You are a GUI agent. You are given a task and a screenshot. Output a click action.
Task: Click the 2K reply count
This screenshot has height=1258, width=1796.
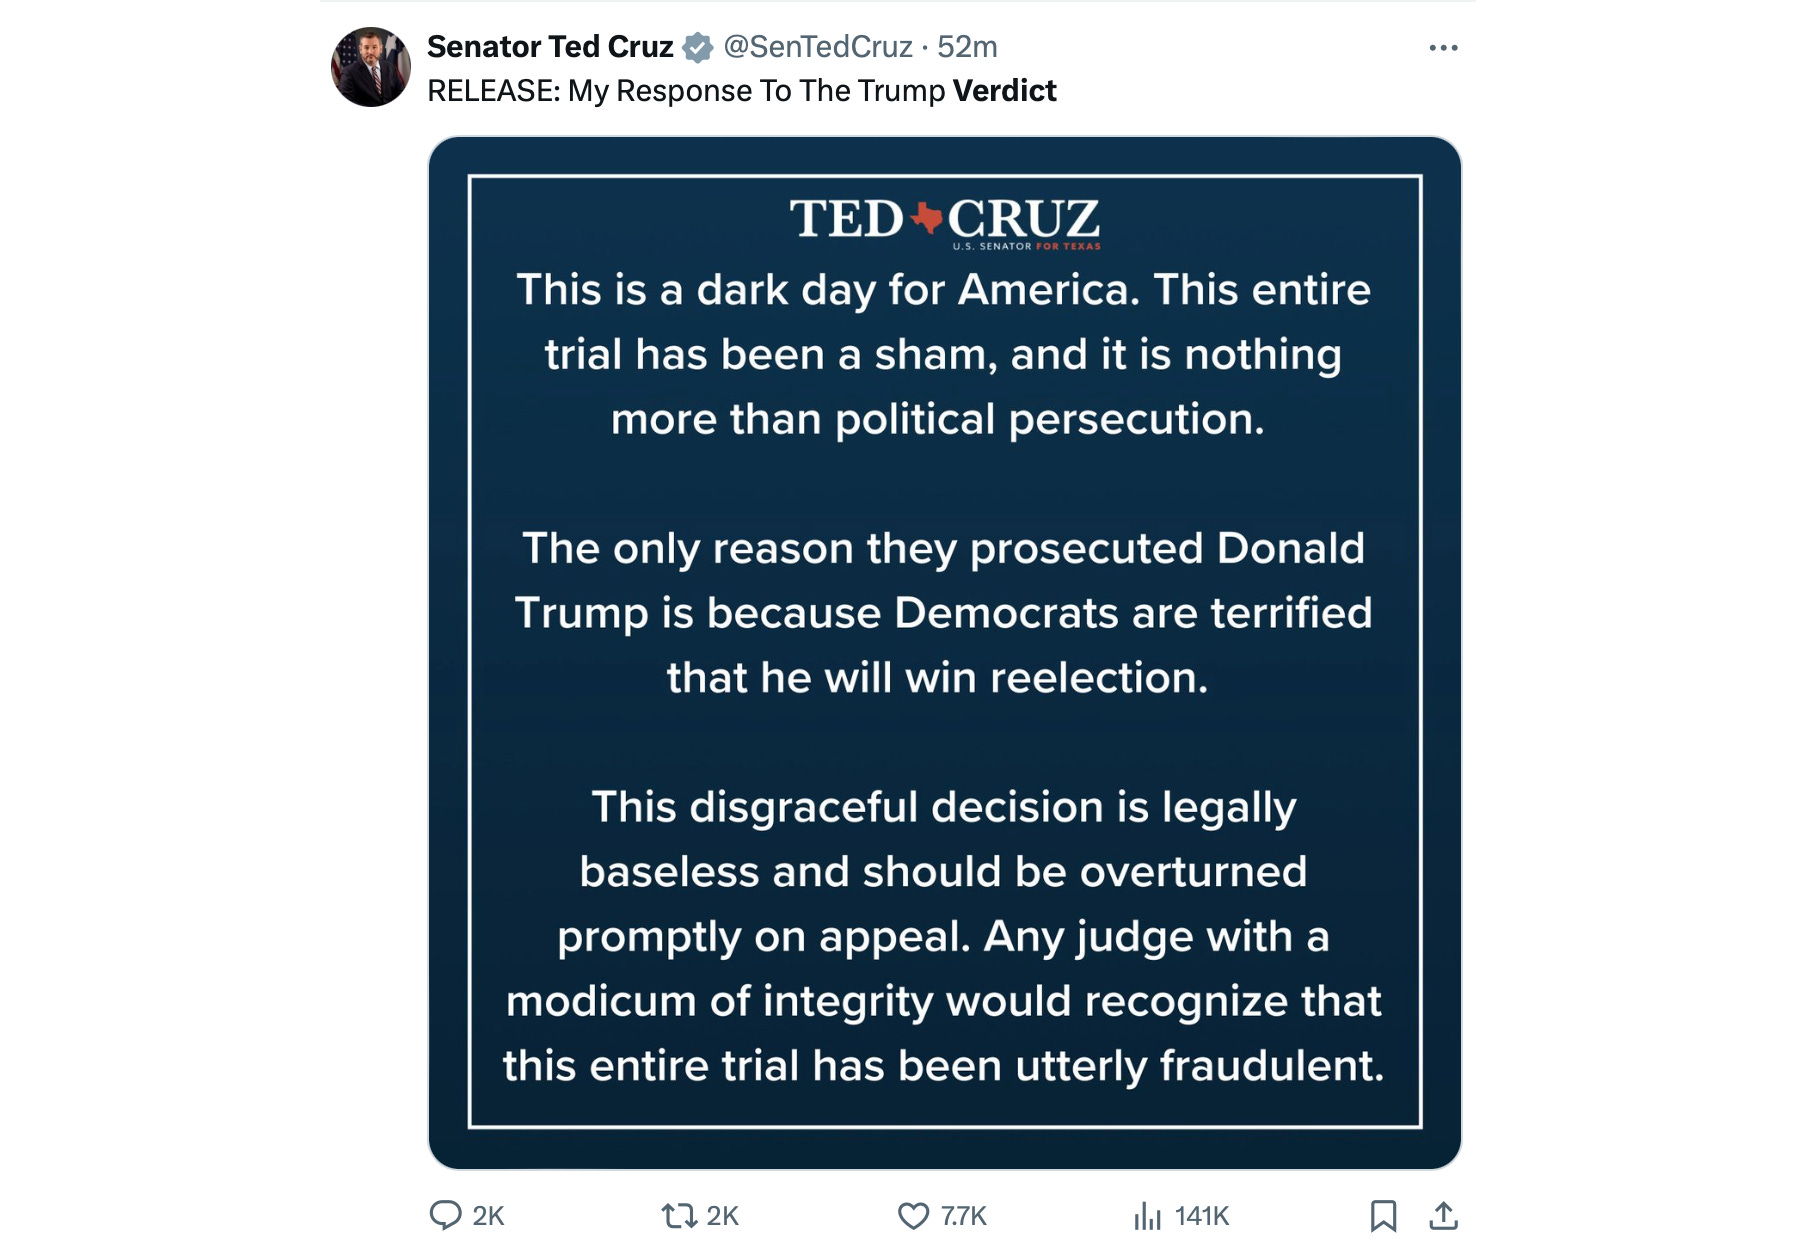coord(488,1216)
